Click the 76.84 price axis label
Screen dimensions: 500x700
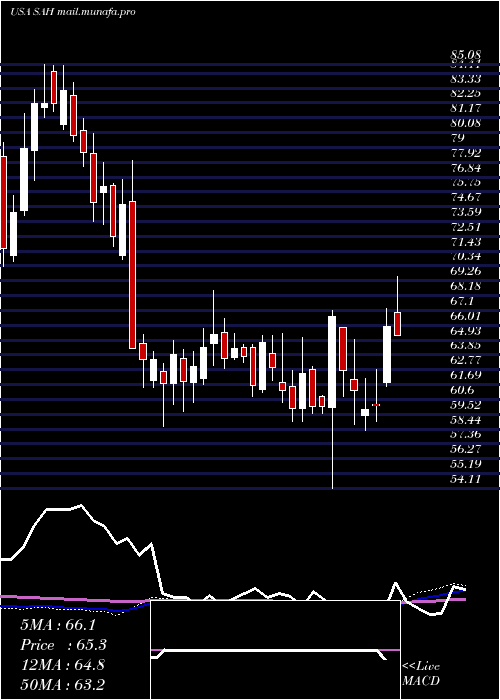[x=466, y=168]
